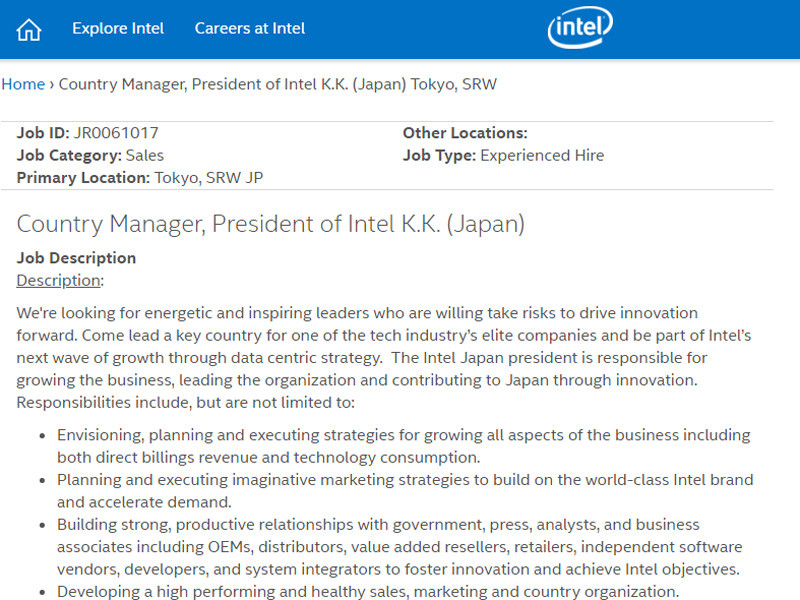Click the home icon in header
Image resolution: width=800 pixels, height=600 pixels.
point(29,29)
